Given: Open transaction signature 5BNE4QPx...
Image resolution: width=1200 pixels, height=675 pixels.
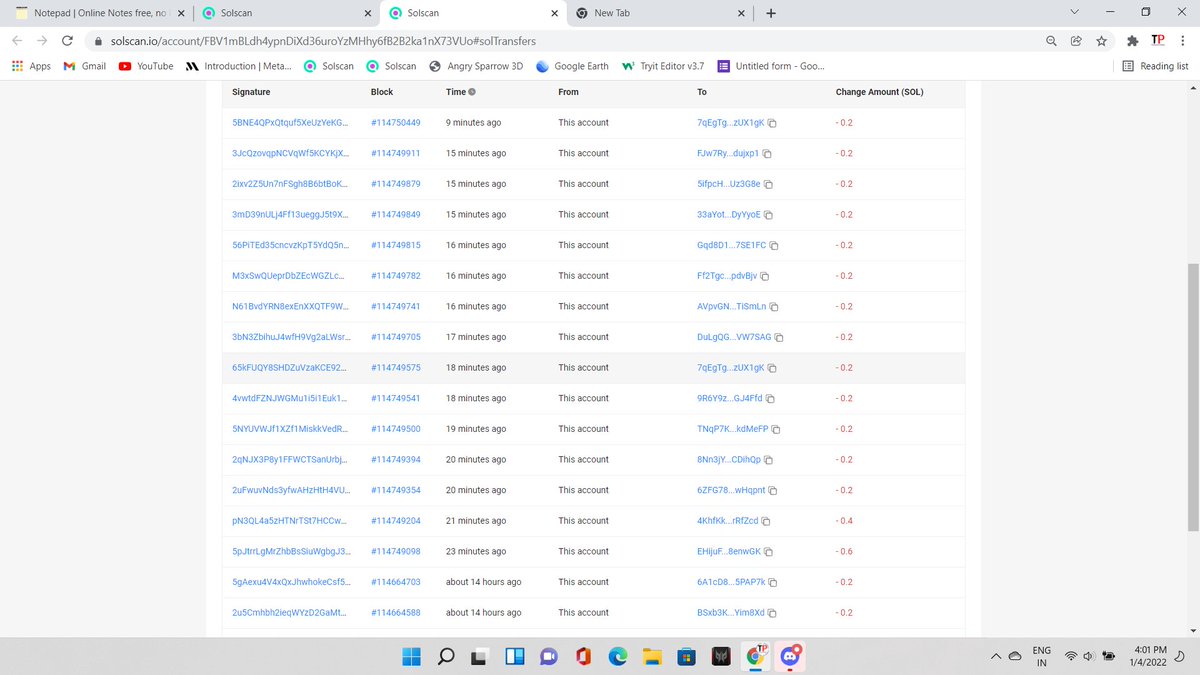Looking at the screenshot, I should coord(291,122).
